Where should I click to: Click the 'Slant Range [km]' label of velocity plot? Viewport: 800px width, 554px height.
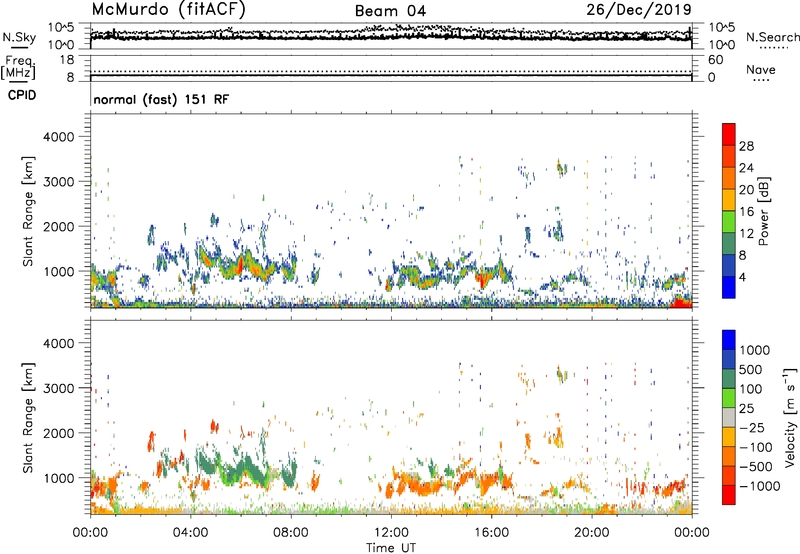point(28,418)
